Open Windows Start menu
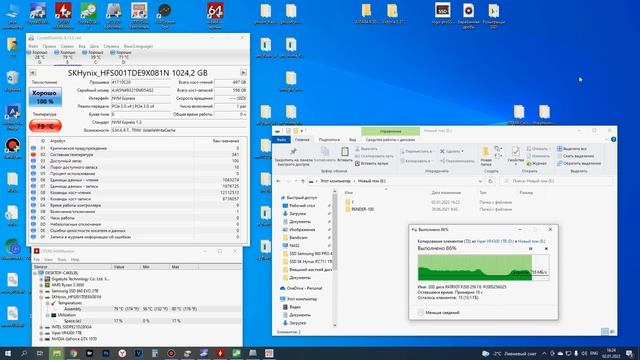The height and width of the screenshot is (360, 640). pyautogui.click(x=8, y=353)
